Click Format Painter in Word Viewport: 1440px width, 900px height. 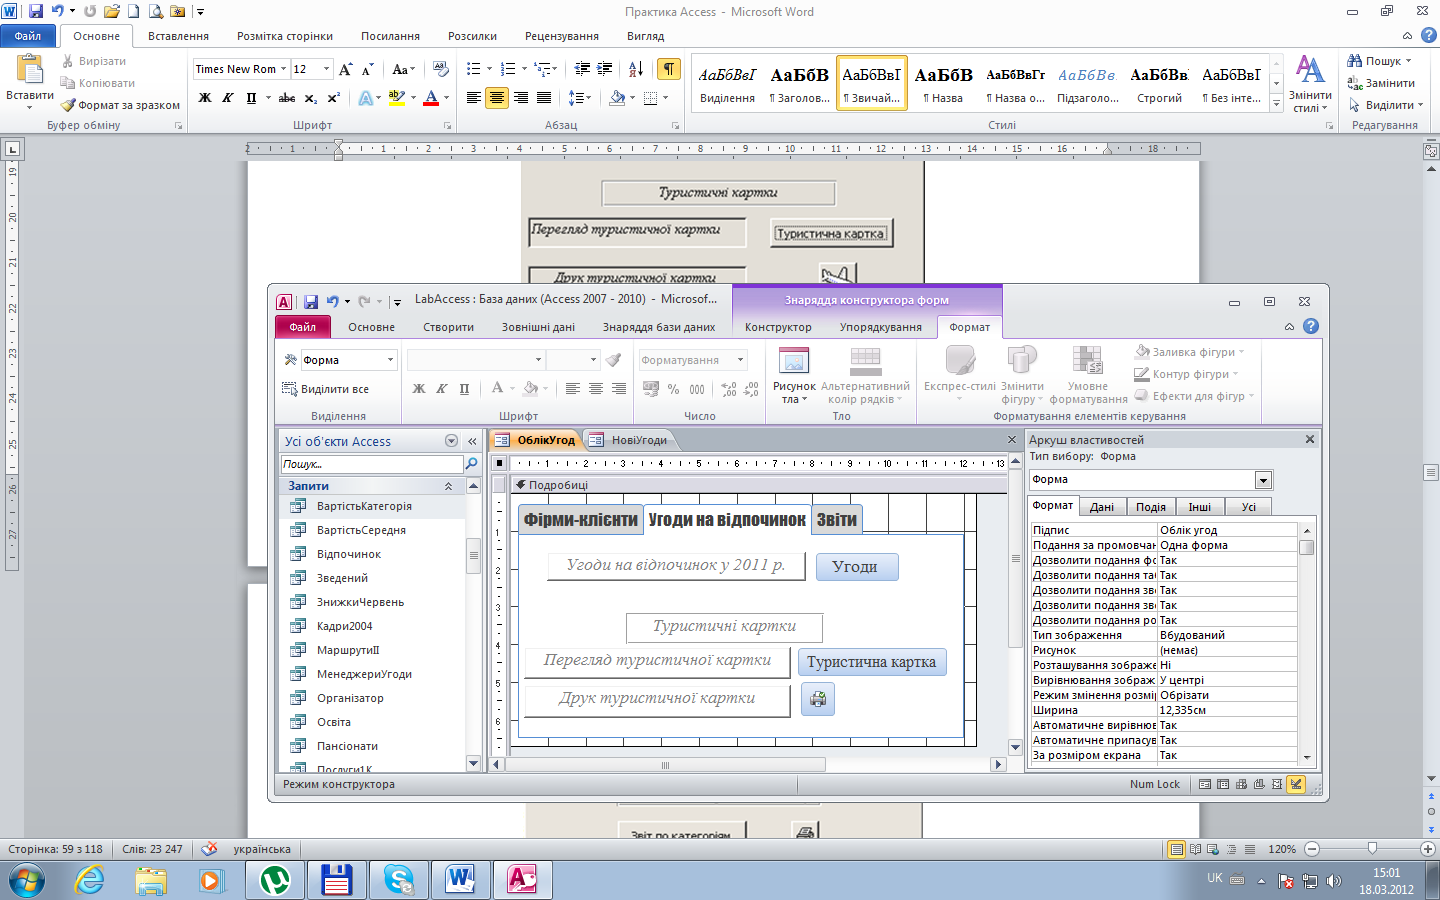[120, 105]
